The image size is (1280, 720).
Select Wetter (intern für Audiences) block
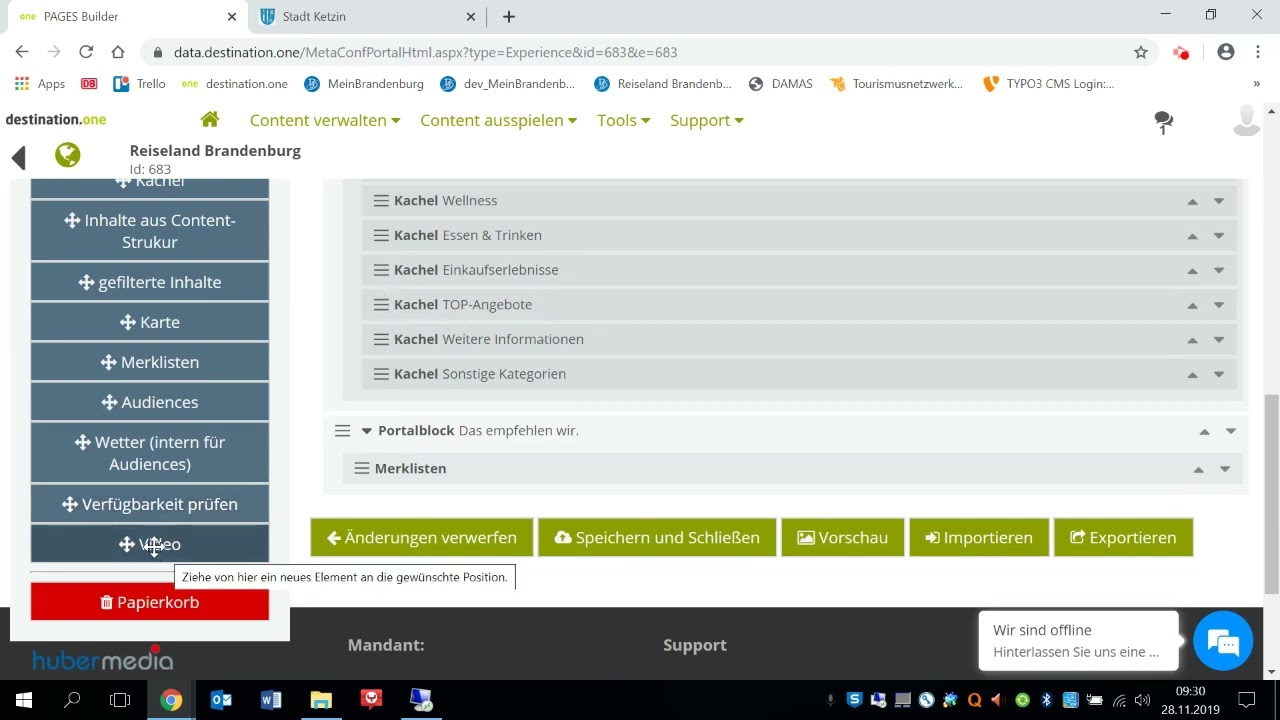(x=150, y=453)
